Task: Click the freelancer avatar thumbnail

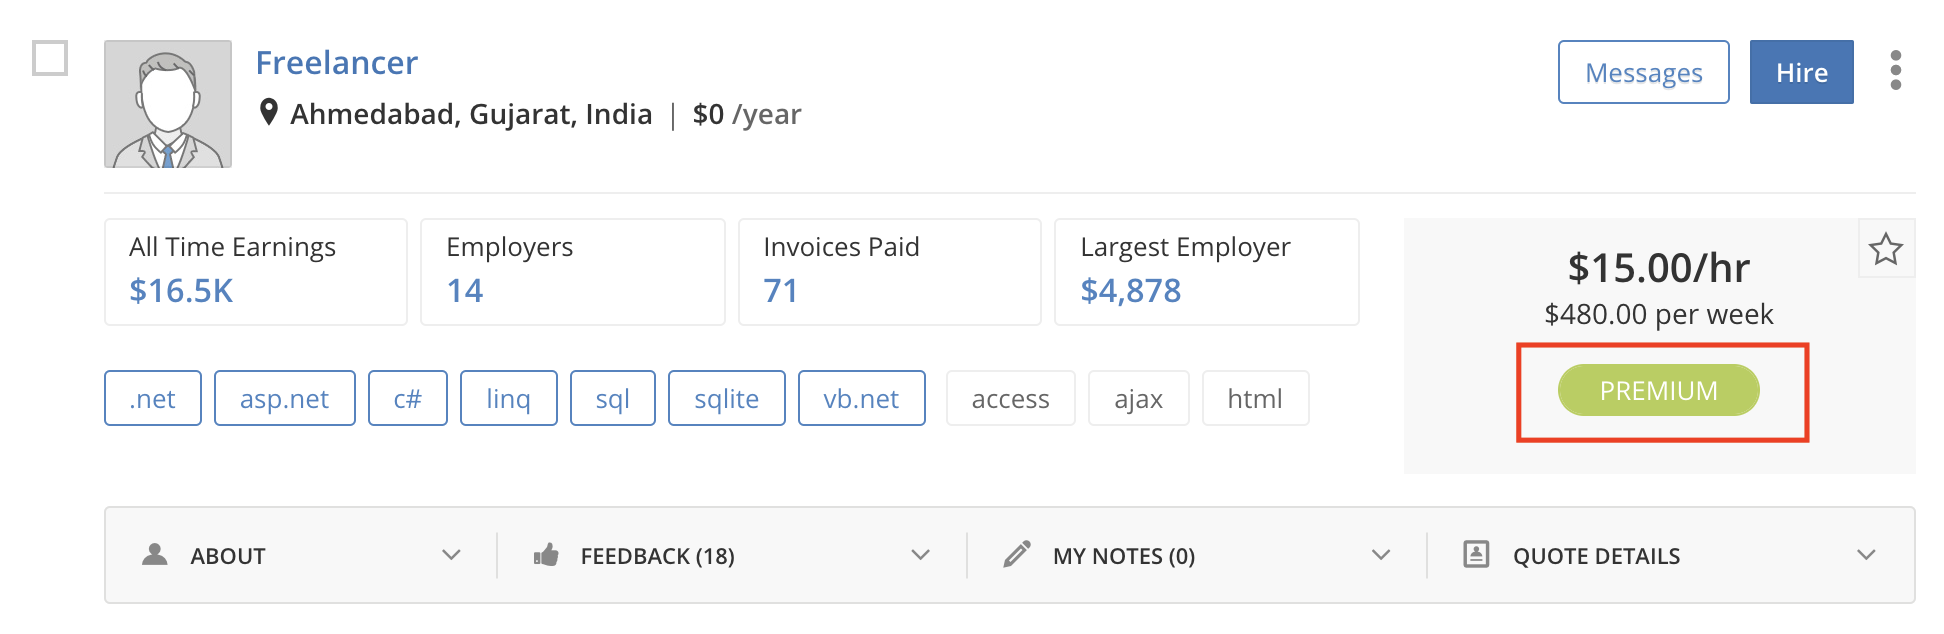Action: tap(168, 104)
